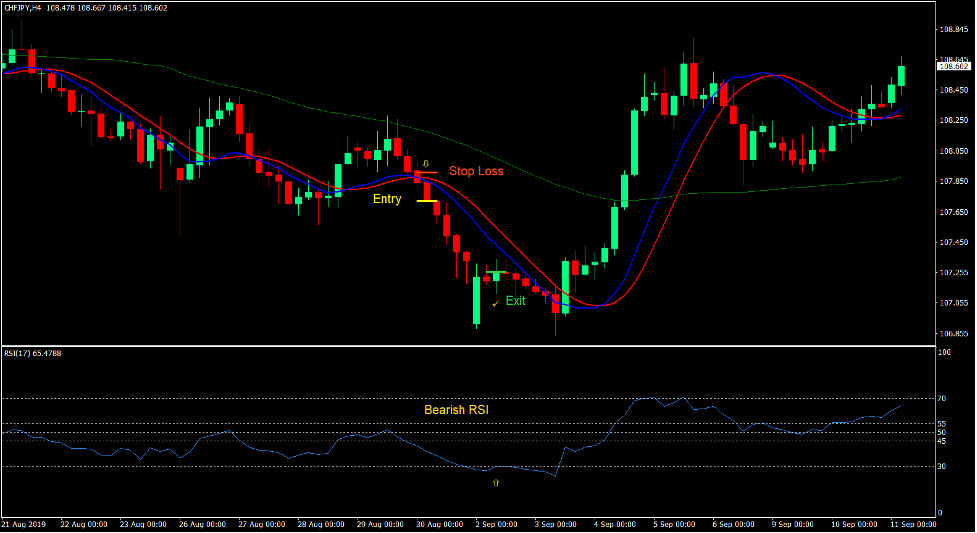Select the orange Stop Loss label
The image size is (977, 533).
pyautogui.click(x=476, y=171)
